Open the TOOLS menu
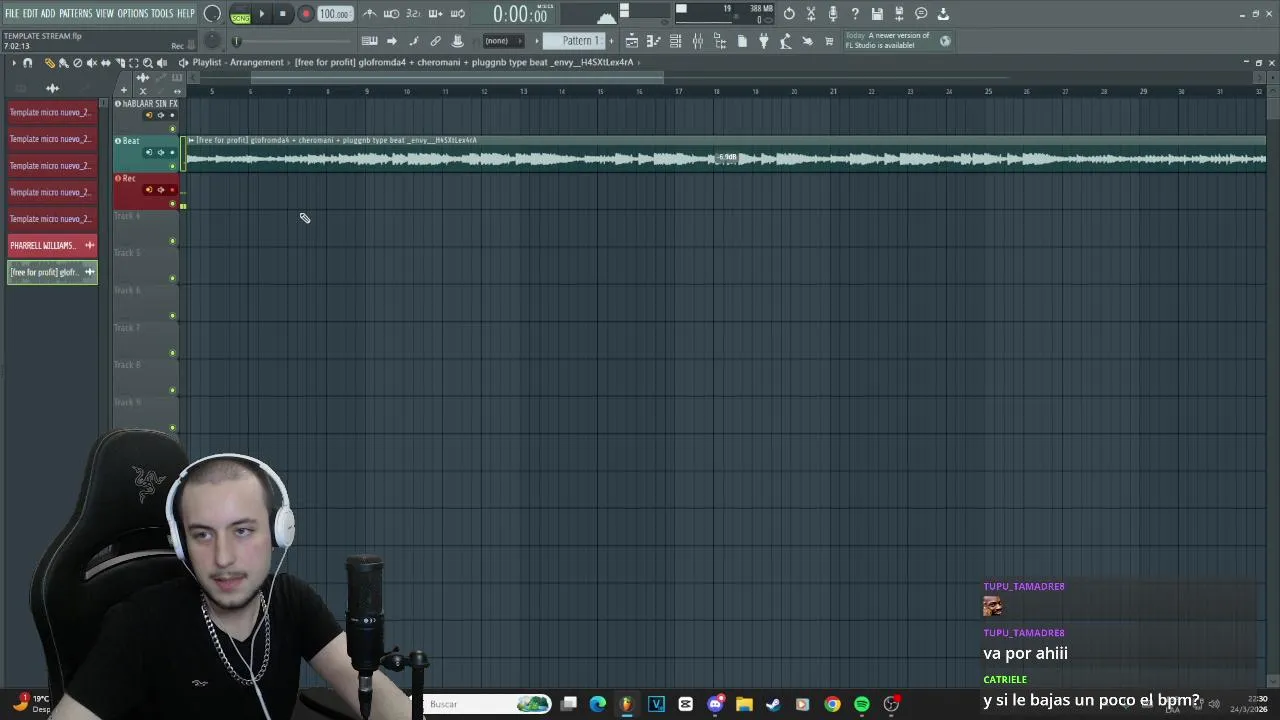This screenshot has width=1280, height=720. pos(162,14)
